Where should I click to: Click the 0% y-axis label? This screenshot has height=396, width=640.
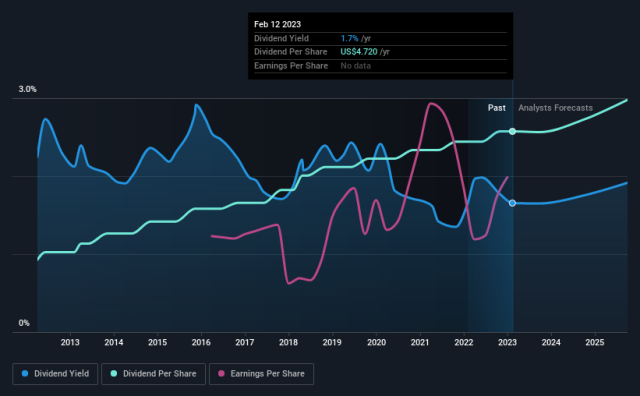(x=24, y=323)
